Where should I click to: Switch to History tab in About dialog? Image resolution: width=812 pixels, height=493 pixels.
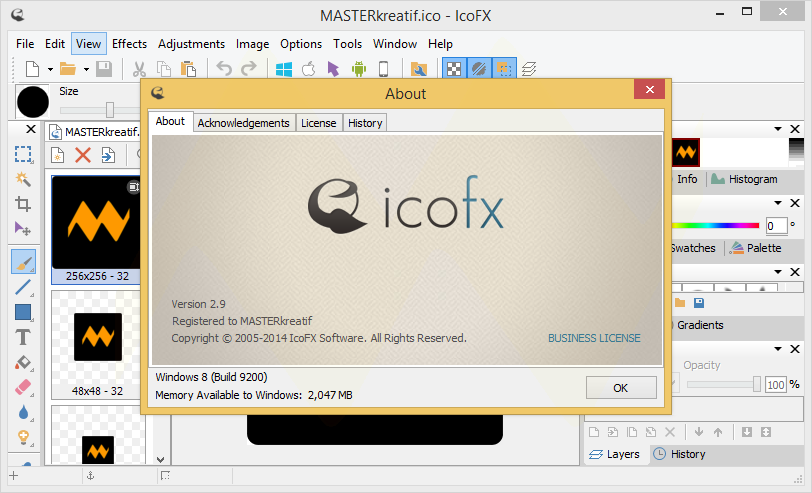(x=365, y=123)
